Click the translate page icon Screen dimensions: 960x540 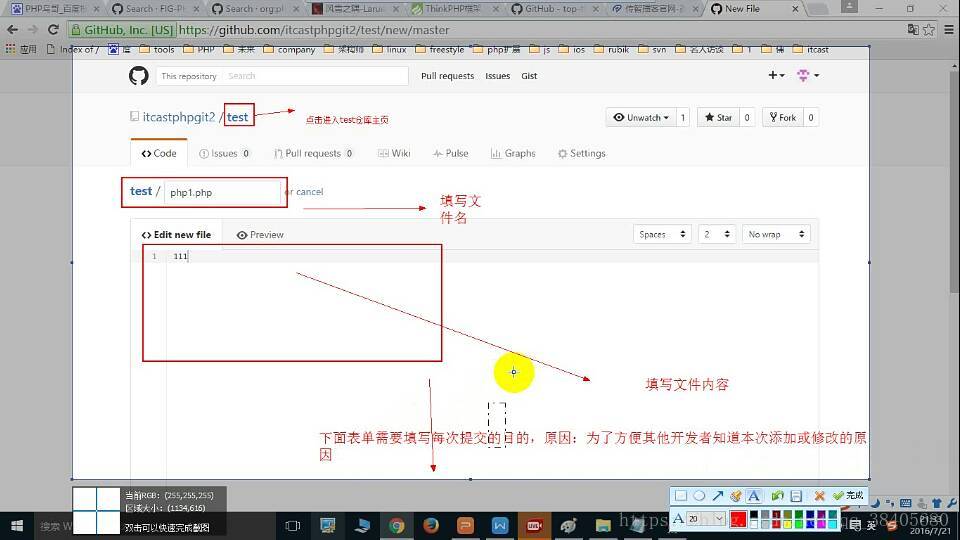(913, 29)
